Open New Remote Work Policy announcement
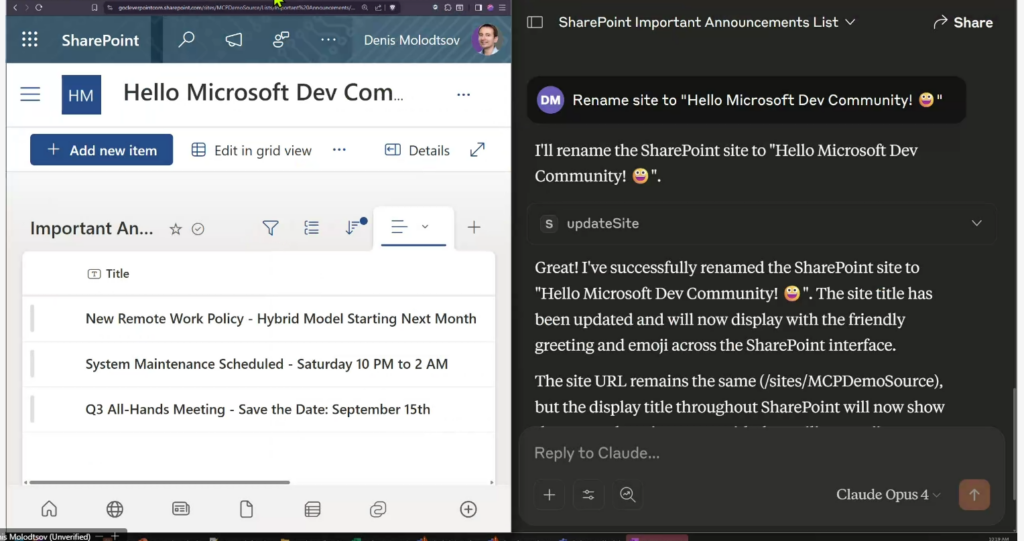The height and width of the screenshot is (541, 1024). [x=281, y=319]
